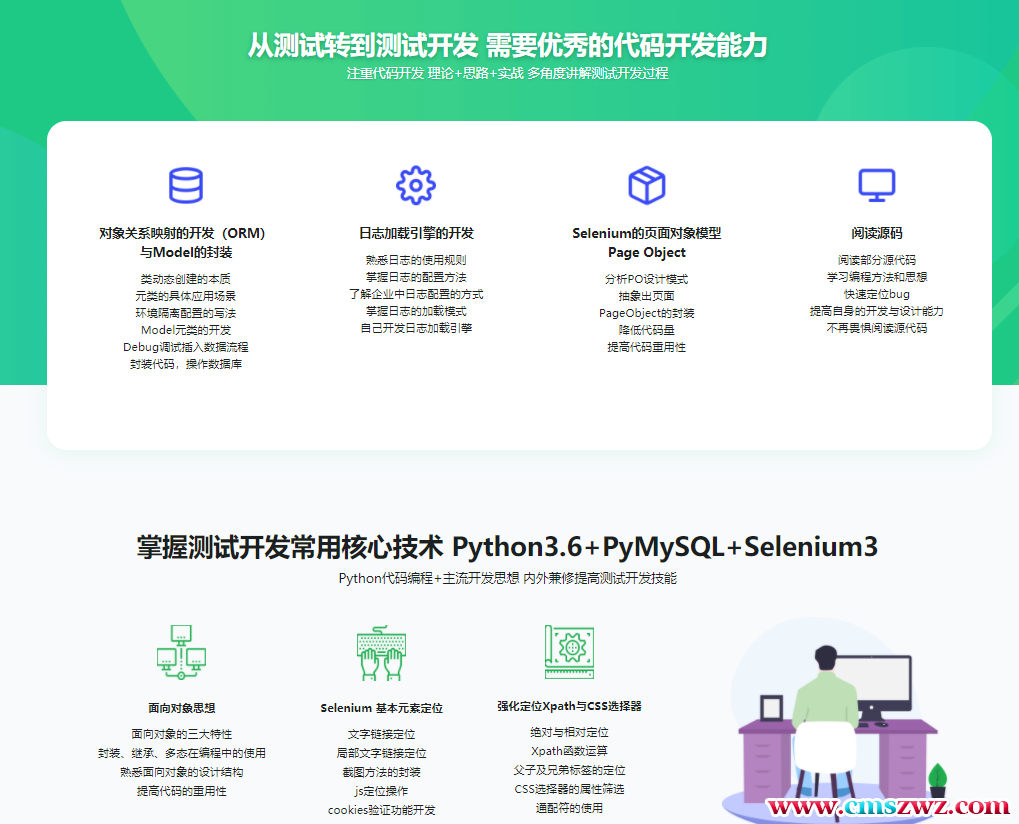Click the 从测试转到测试开发 banner title
Screen dimensions: 1019x824
pos(508,45)
